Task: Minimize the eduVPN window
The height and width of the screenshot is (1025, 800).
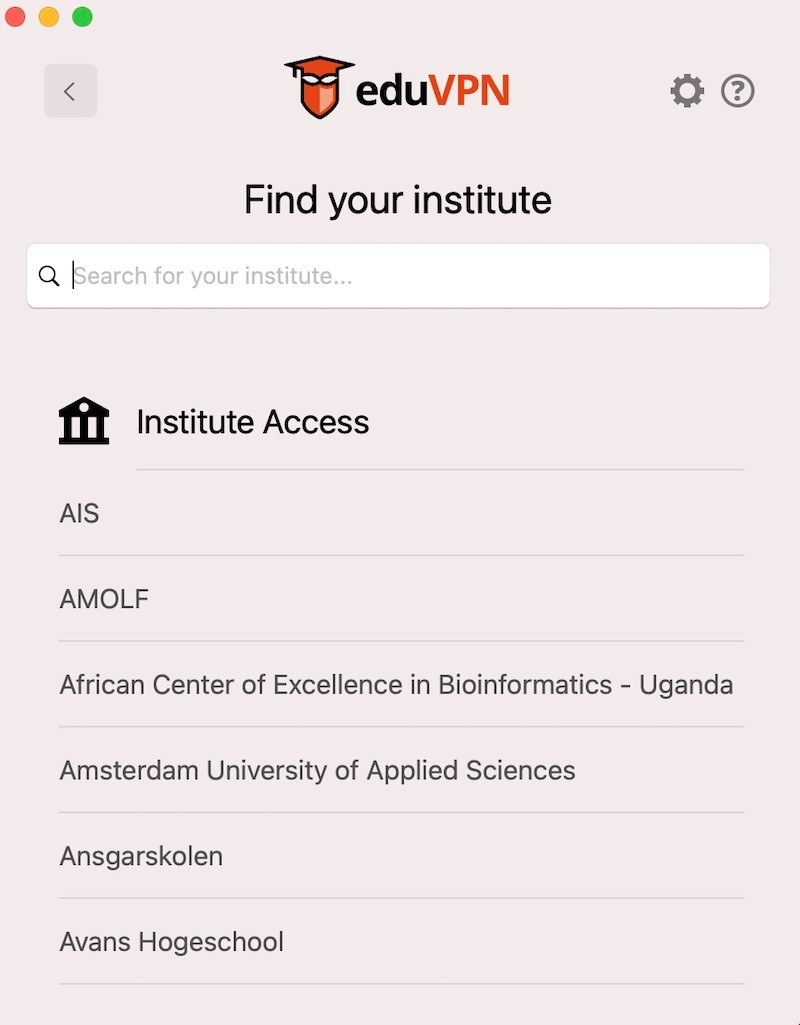Action: coord(49,17)
